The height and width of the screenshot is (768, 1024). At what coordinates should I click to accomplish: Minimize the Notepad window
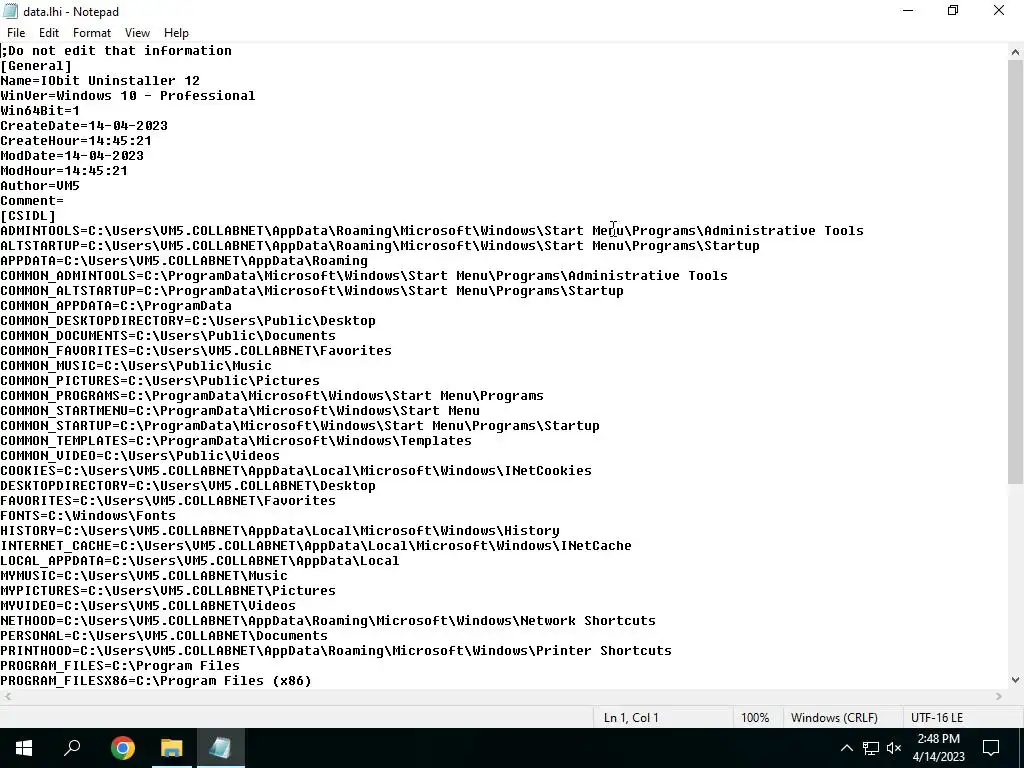908,10
